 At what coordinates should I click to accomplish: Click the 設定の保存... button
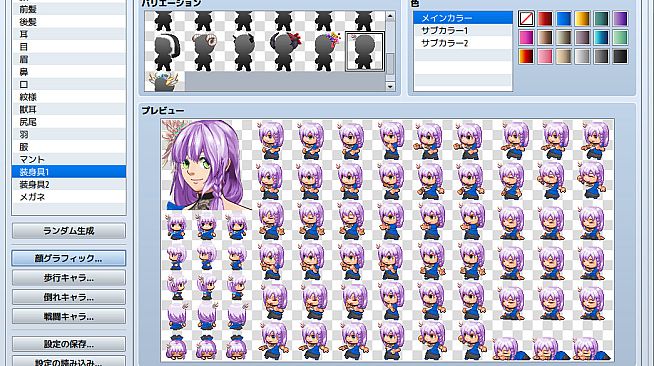click(x=69, y=344)
